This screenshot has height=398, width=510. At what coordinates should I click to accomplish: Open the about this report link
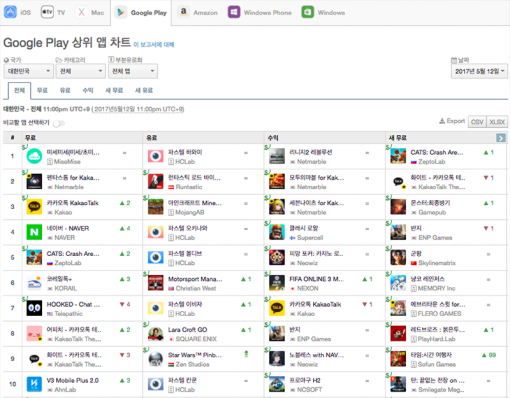154,44
